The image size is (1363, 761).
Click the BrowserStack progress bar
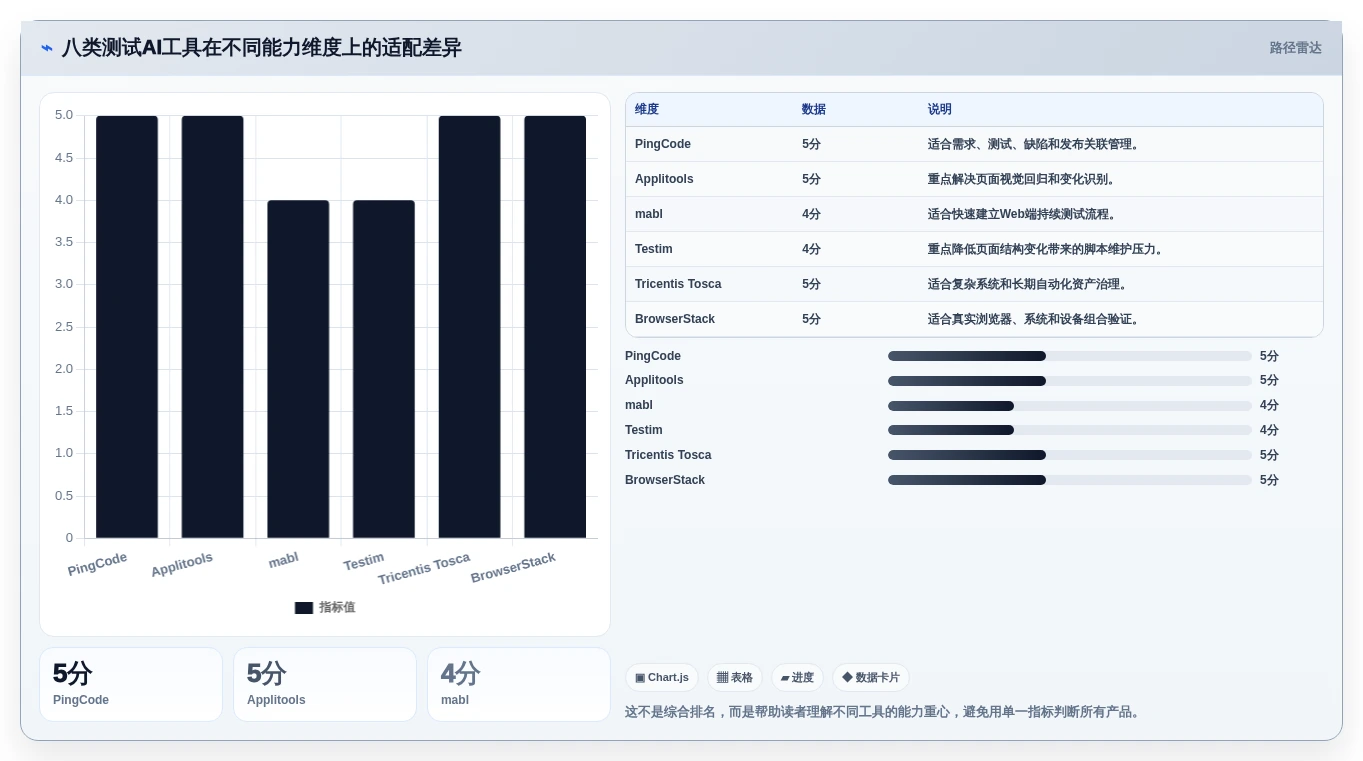coord(1070,480)
